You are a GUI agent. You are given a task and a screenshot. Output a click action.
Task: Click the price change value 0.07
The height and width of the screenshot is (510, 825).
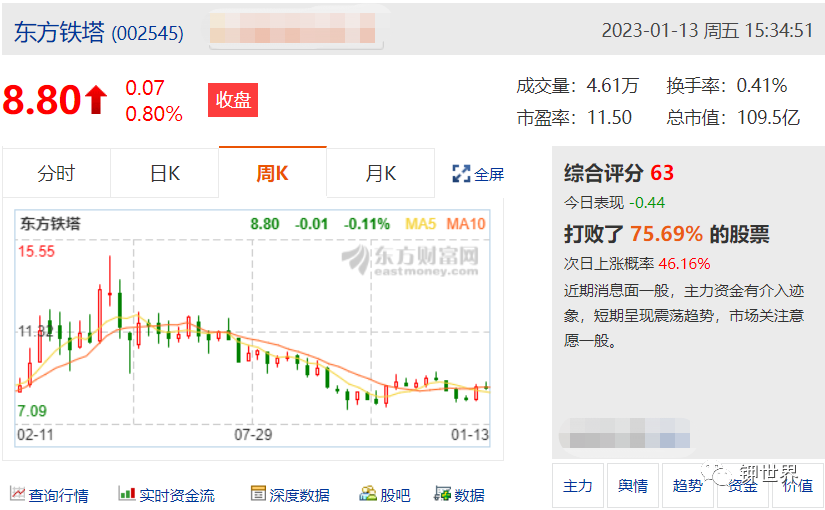(x=145, y=88)
